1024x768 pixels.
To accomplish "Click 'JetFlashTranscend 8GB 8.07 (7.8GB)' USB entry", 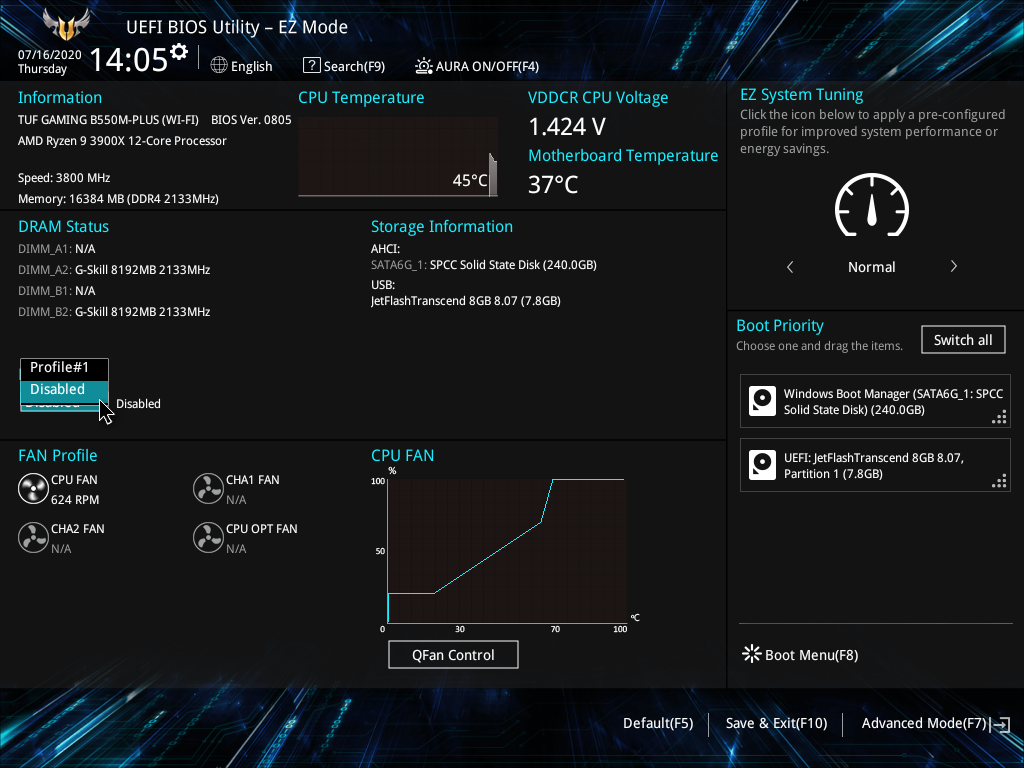I will [466, 300].
